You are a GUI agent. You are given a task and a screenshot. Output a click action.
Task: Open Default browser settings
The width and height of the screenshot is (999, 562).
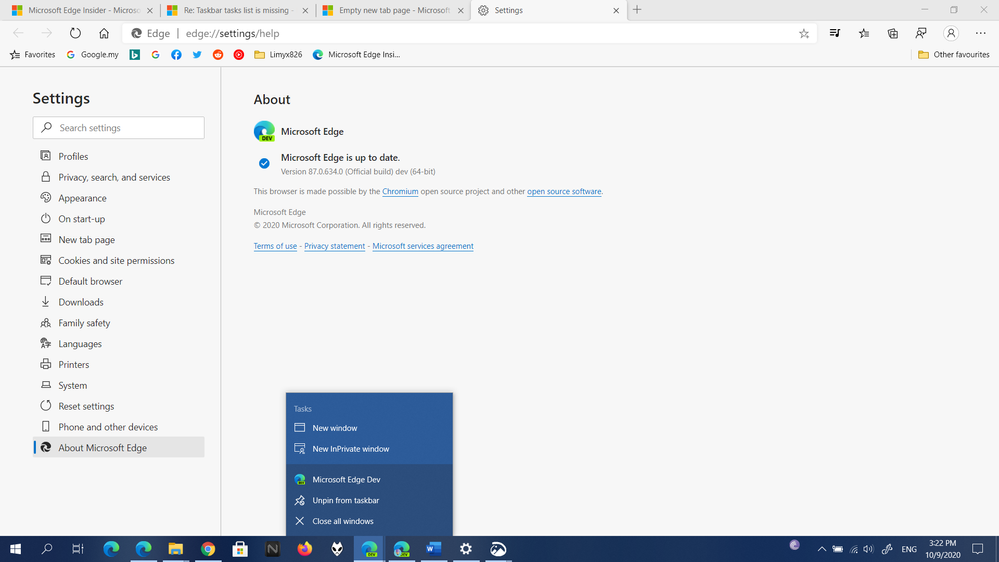119,281
